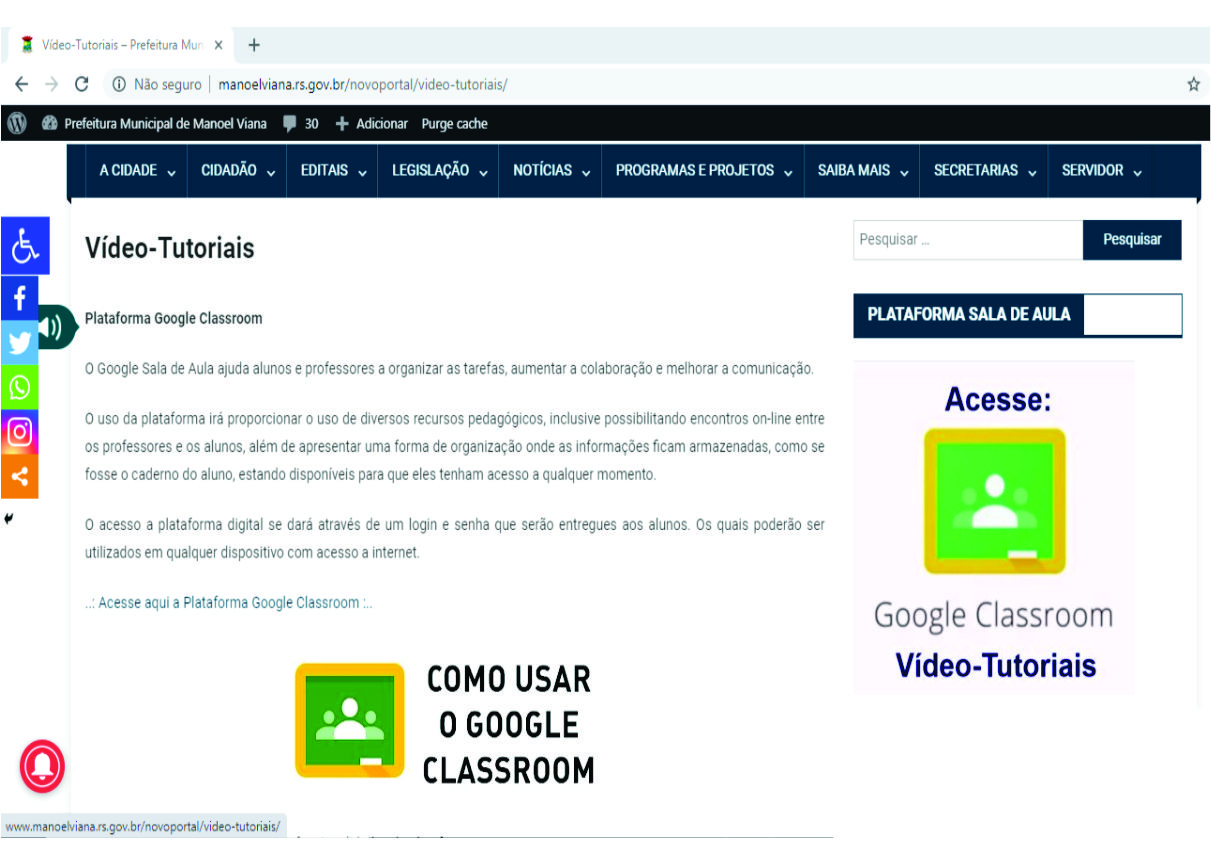
Task: Open the Instagram sidebar icon
Action: coord(19,432)
